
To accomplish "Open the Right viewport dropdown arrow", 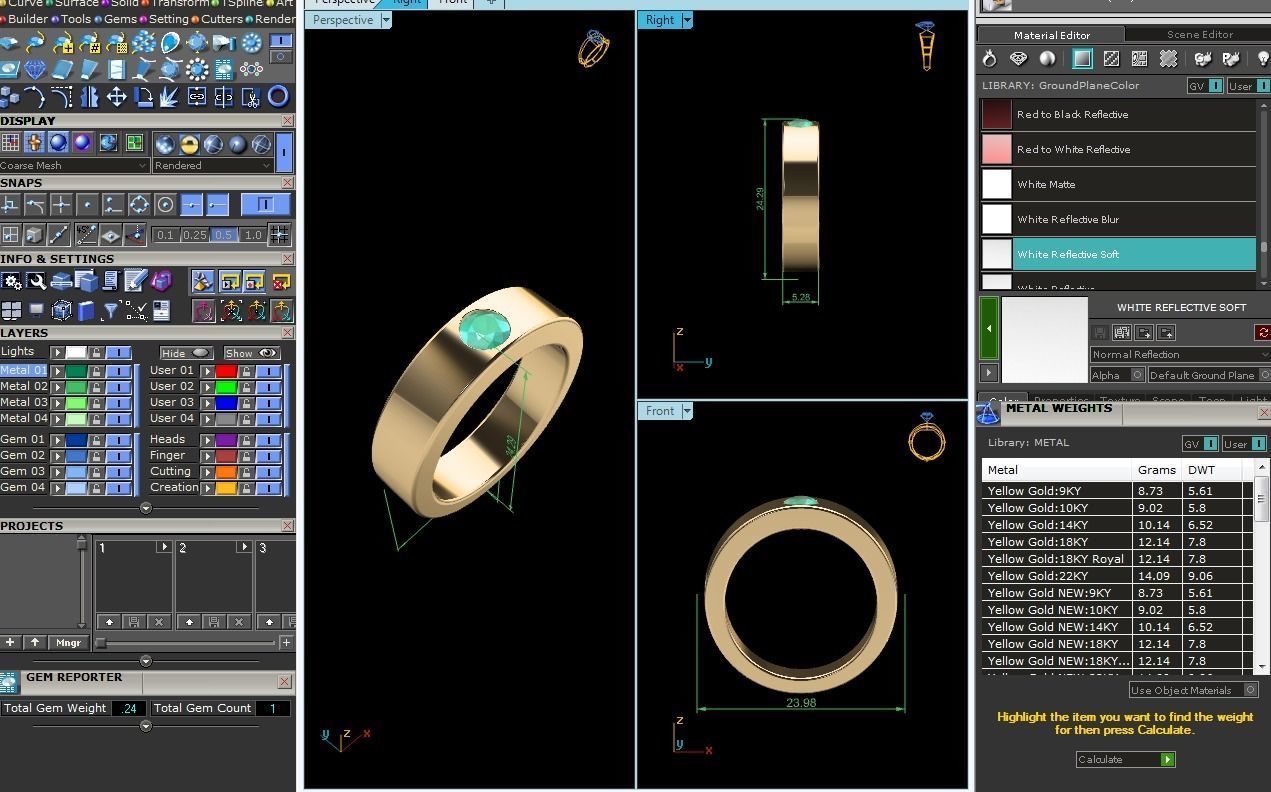I will [x=687, y=20].
